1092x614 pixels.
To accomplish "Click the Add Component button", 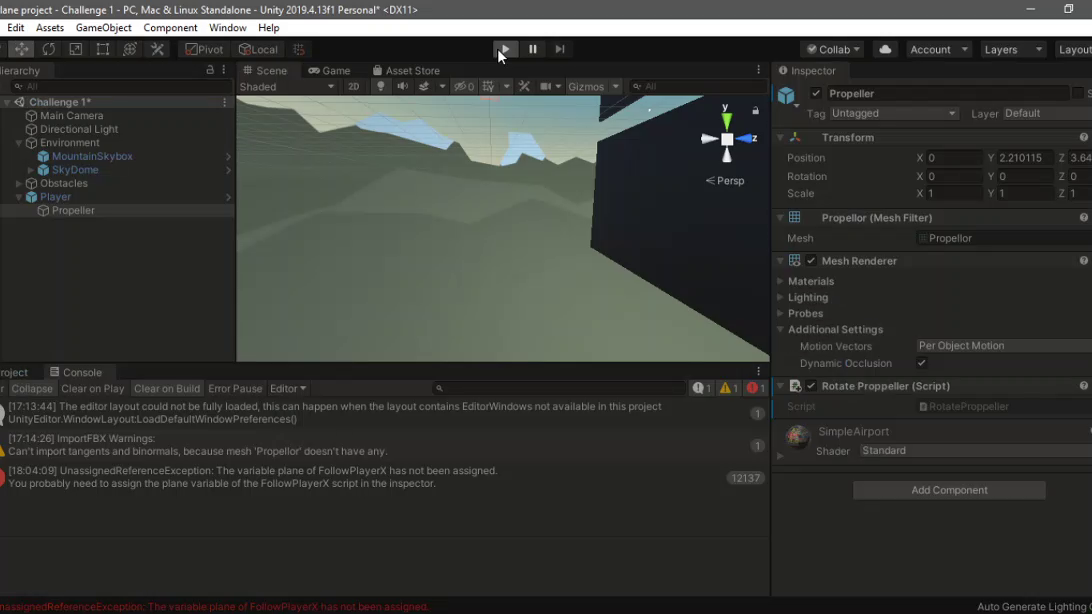I will (x=948, y=490).
